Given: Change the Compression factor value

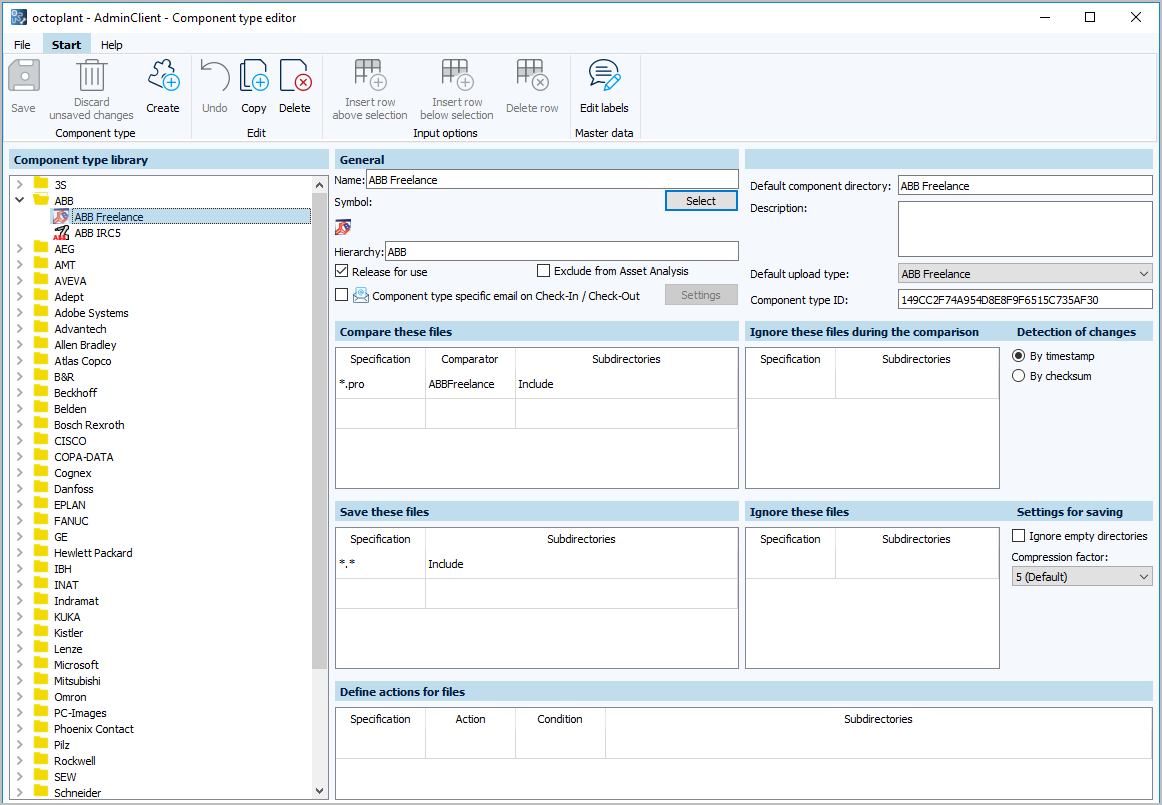Looking at the screenshot, I should coord(1081,576).
